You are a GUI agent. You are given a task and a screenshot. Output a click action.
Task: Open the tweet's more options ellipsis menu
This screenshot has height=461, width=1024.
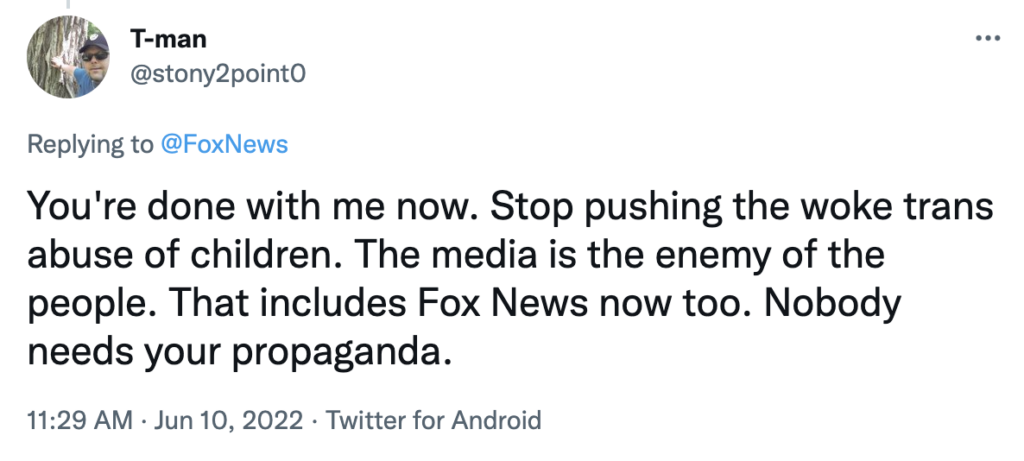(986, 38)
